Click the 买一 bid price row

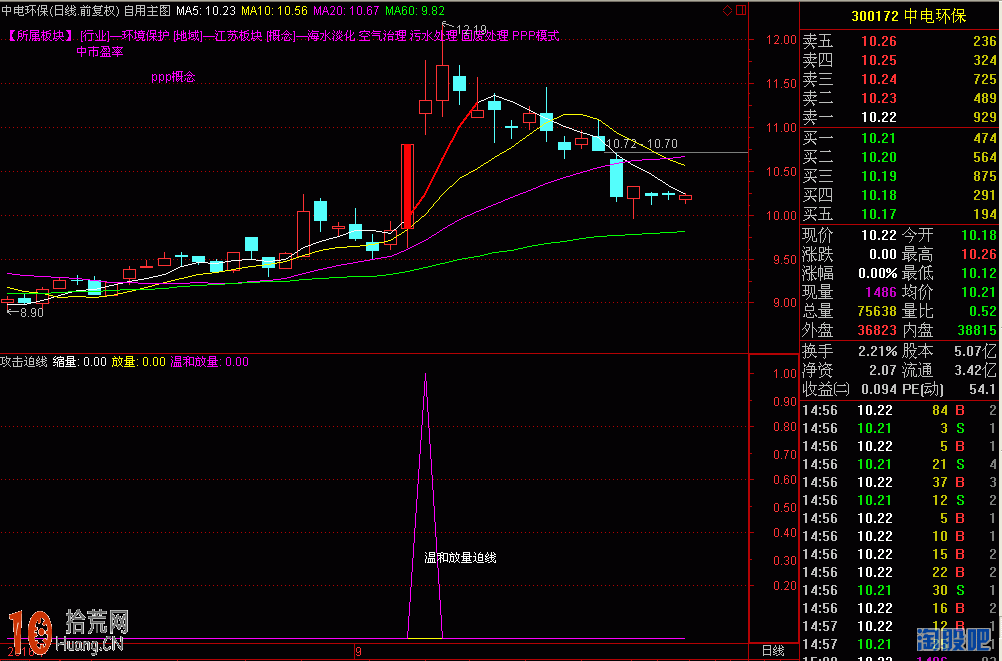(899, 138)
